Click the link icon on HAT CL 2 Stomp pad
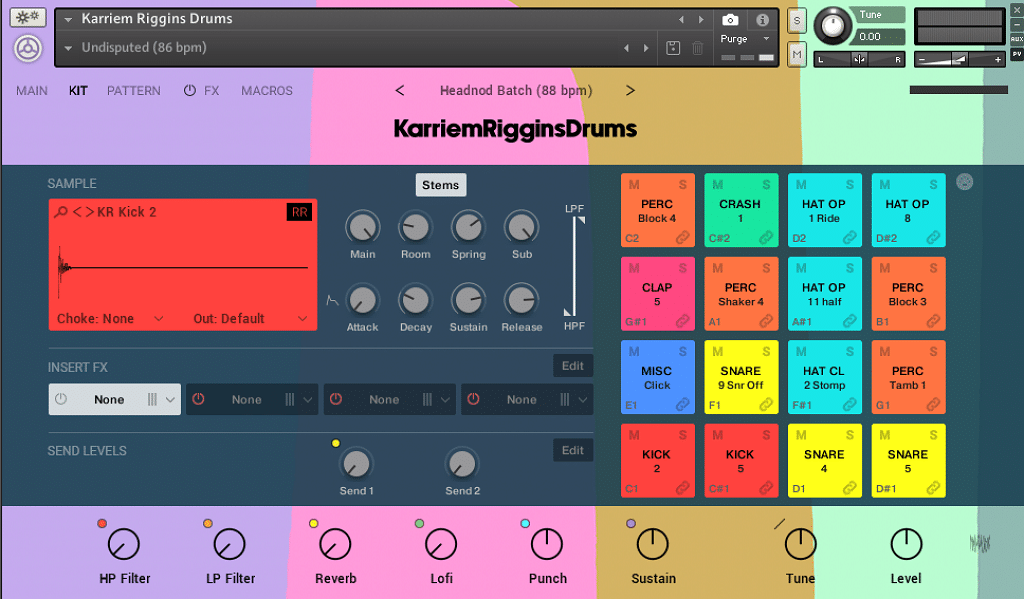 point(850,405)
